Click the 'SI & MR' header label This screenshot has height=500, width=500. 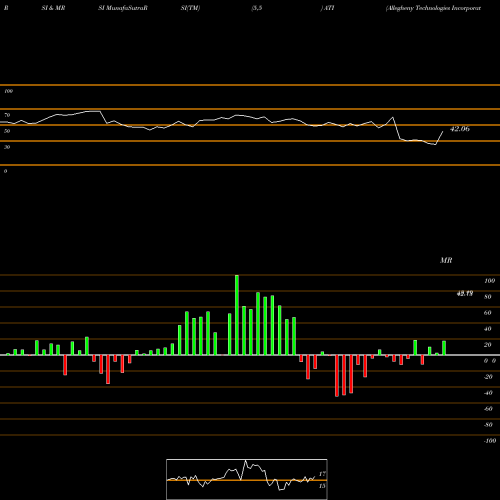(53, 8)
